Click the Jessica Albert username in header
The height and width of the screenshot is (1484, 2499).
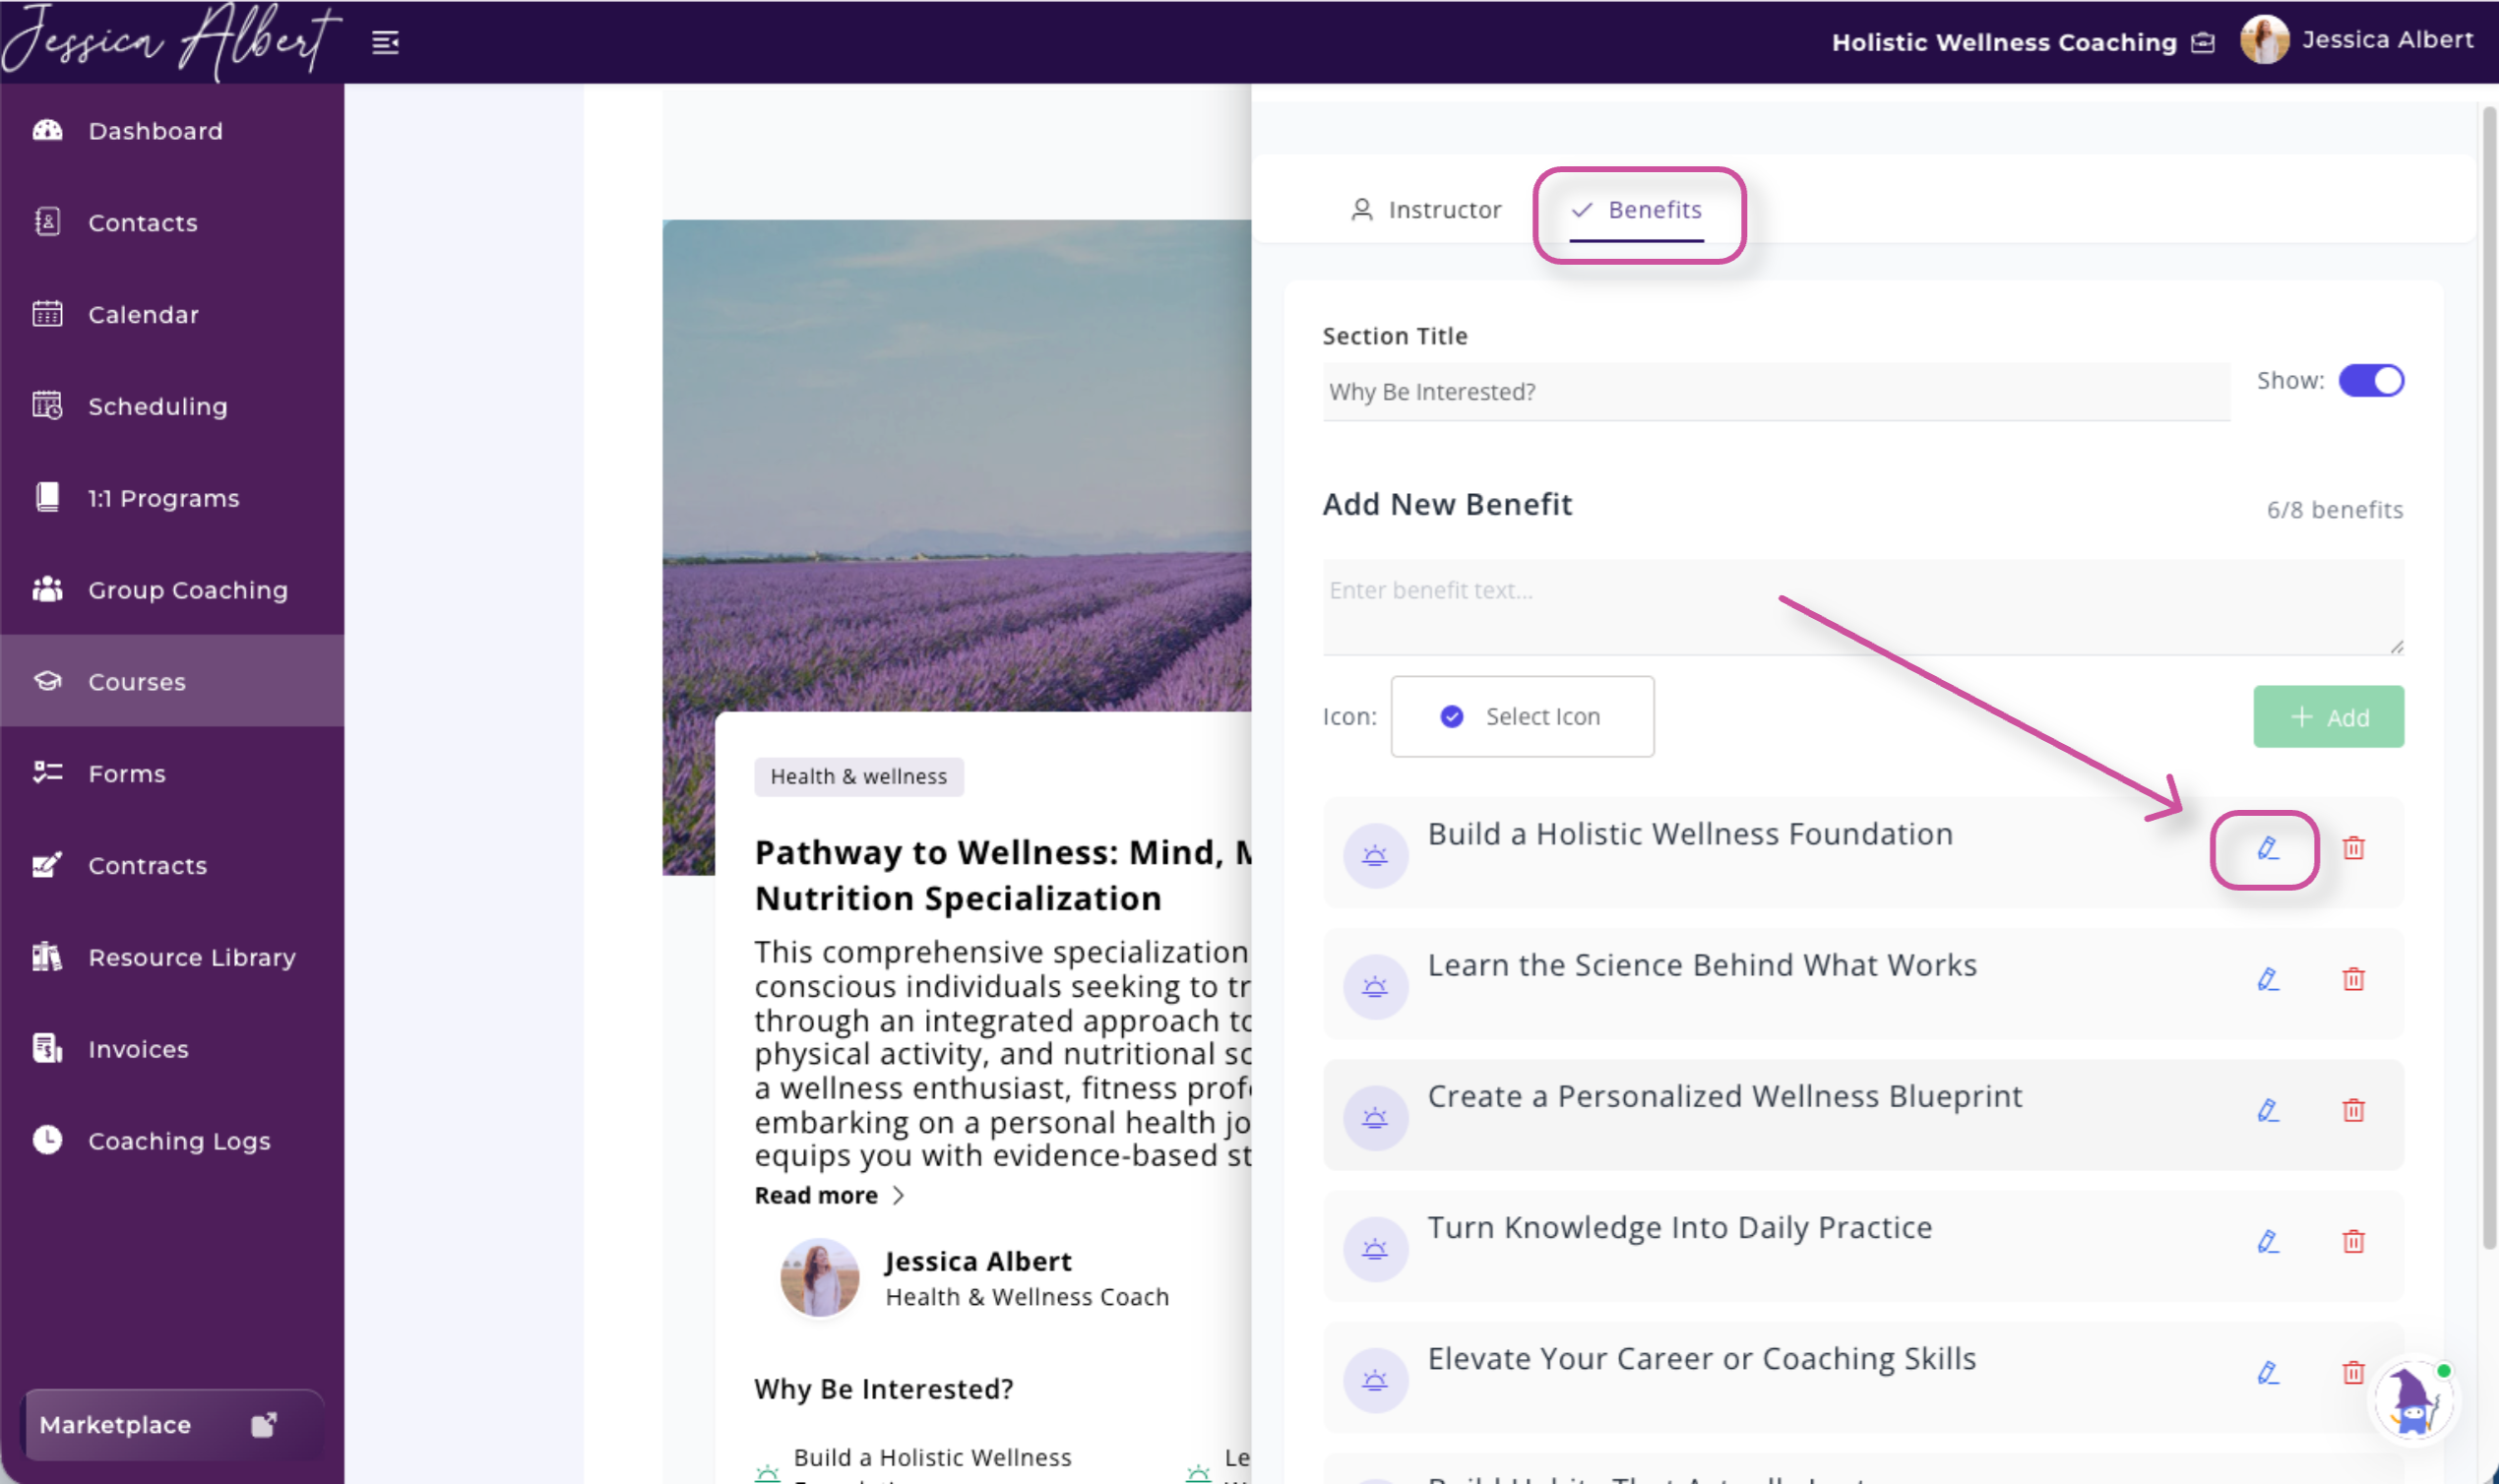[2387, 40]
